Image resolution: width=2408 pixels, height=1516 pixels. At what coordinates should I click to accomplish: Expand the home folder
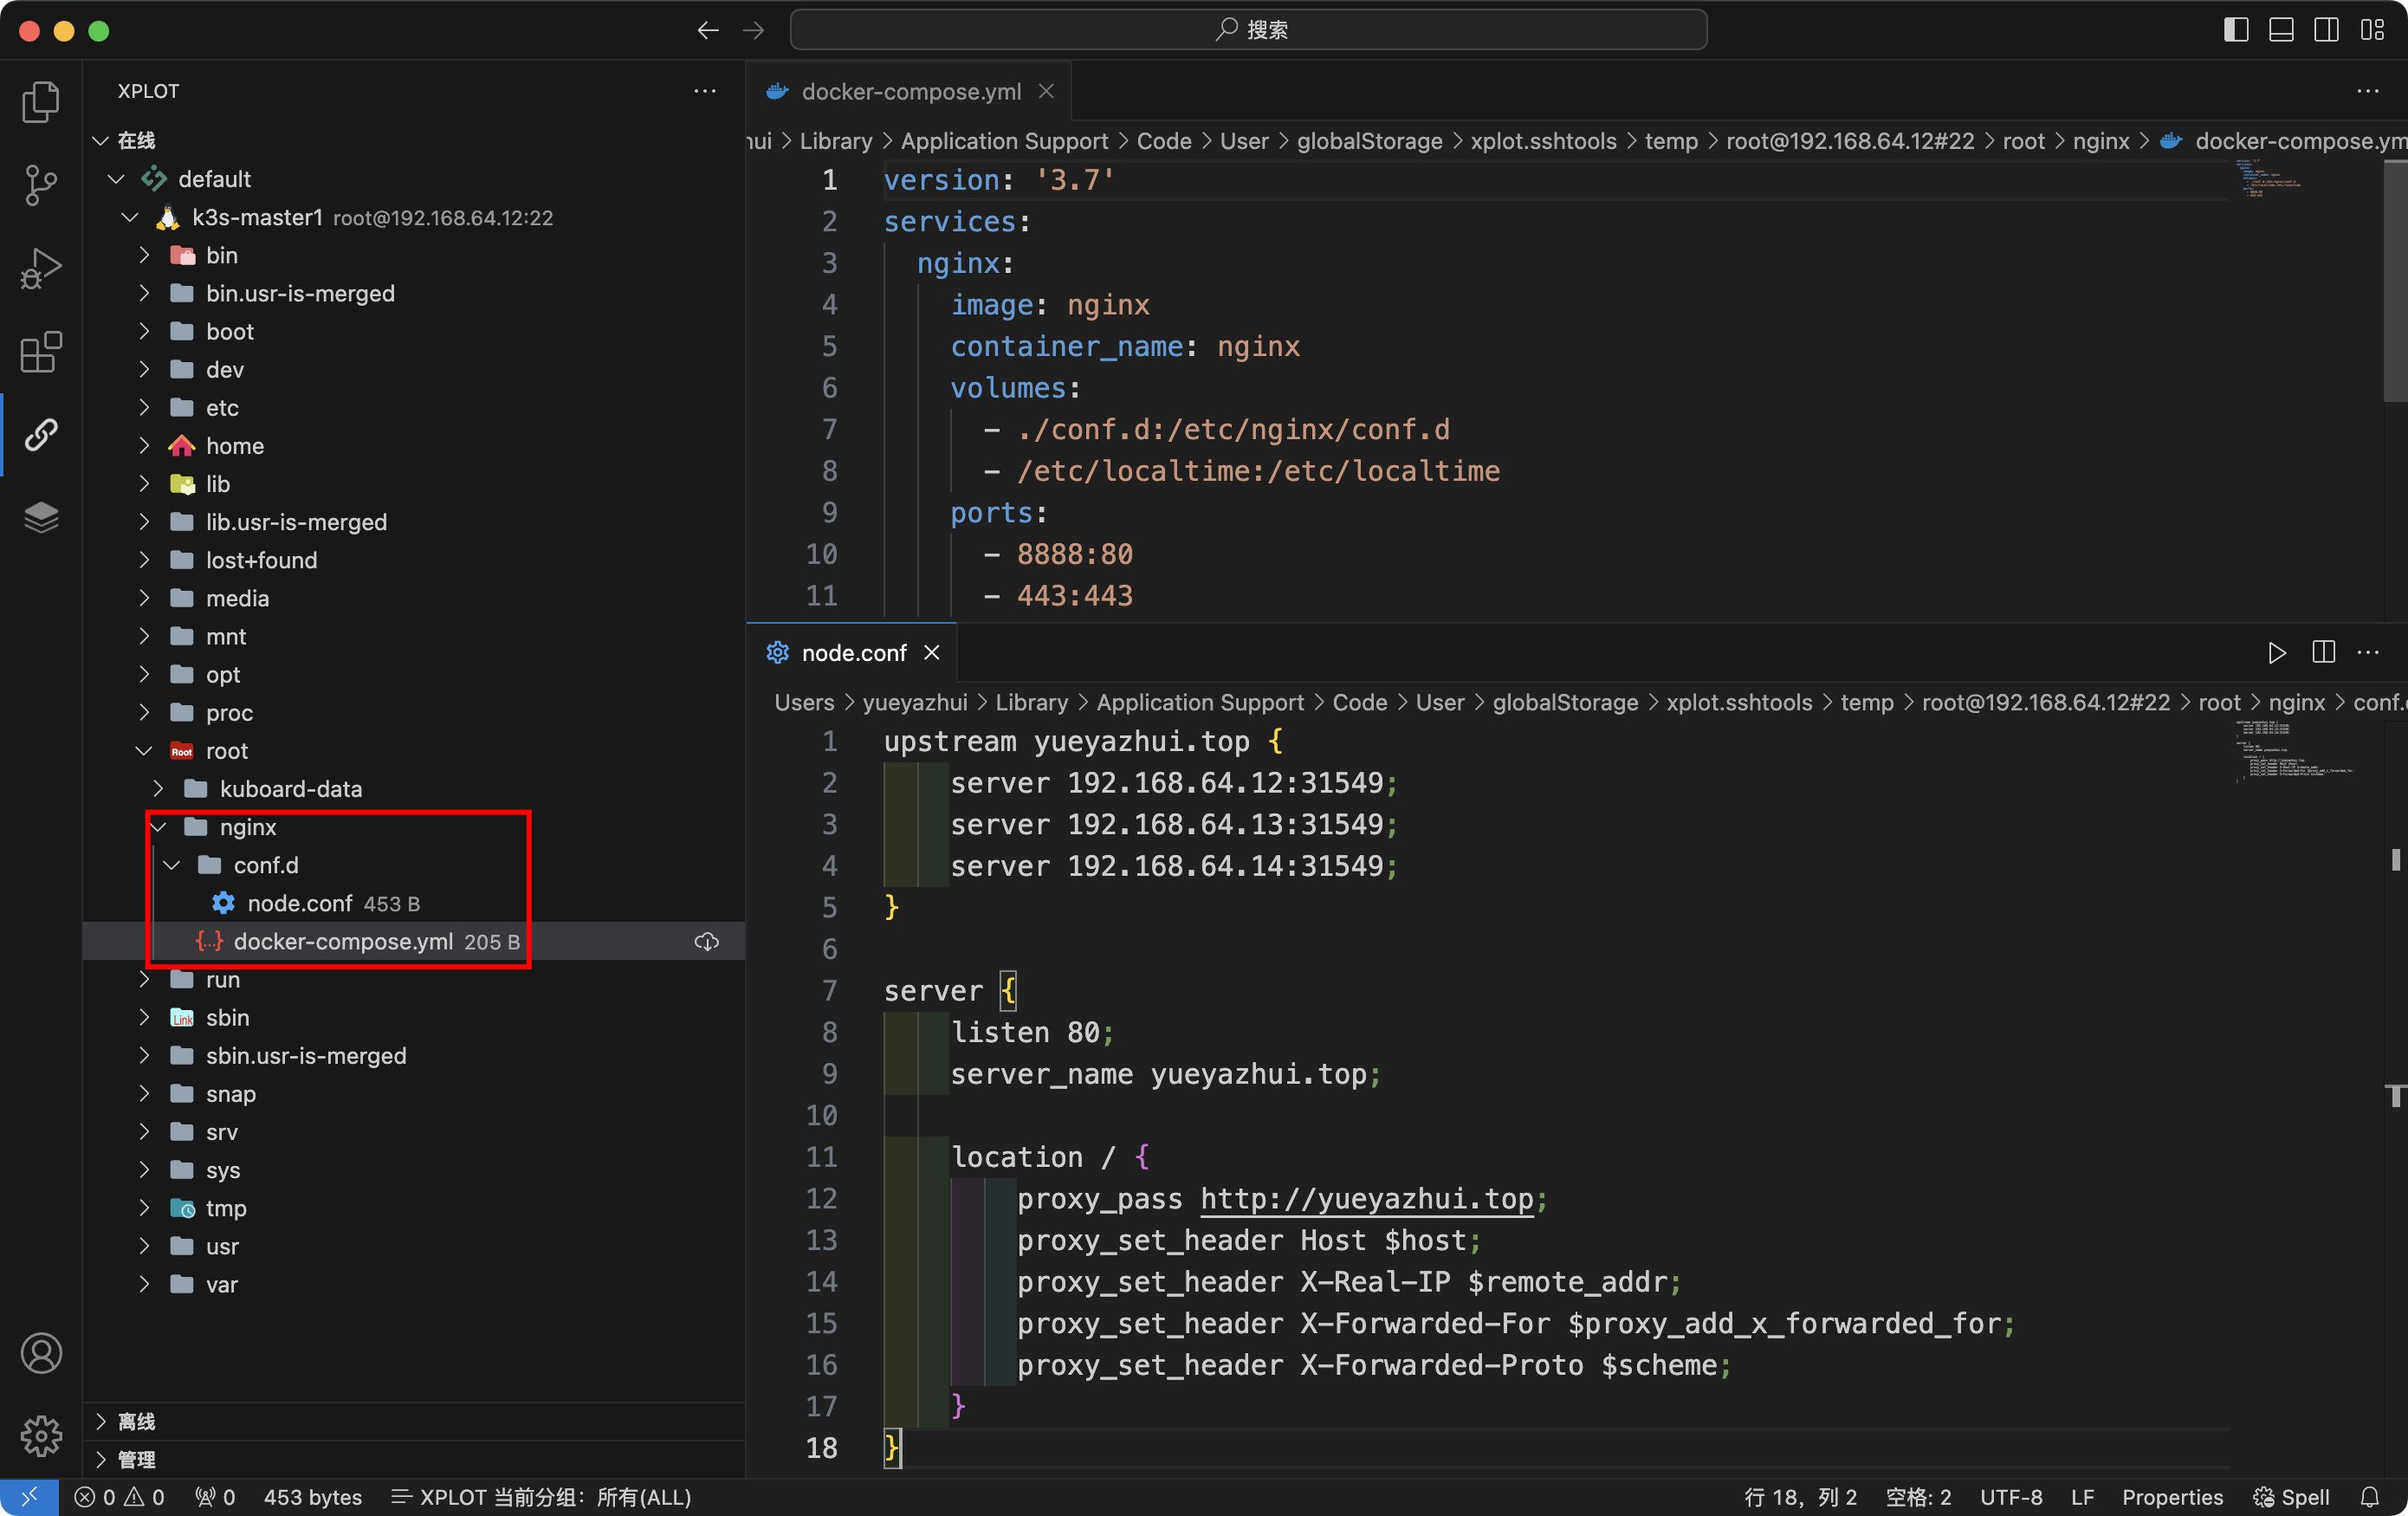[144, 446]
